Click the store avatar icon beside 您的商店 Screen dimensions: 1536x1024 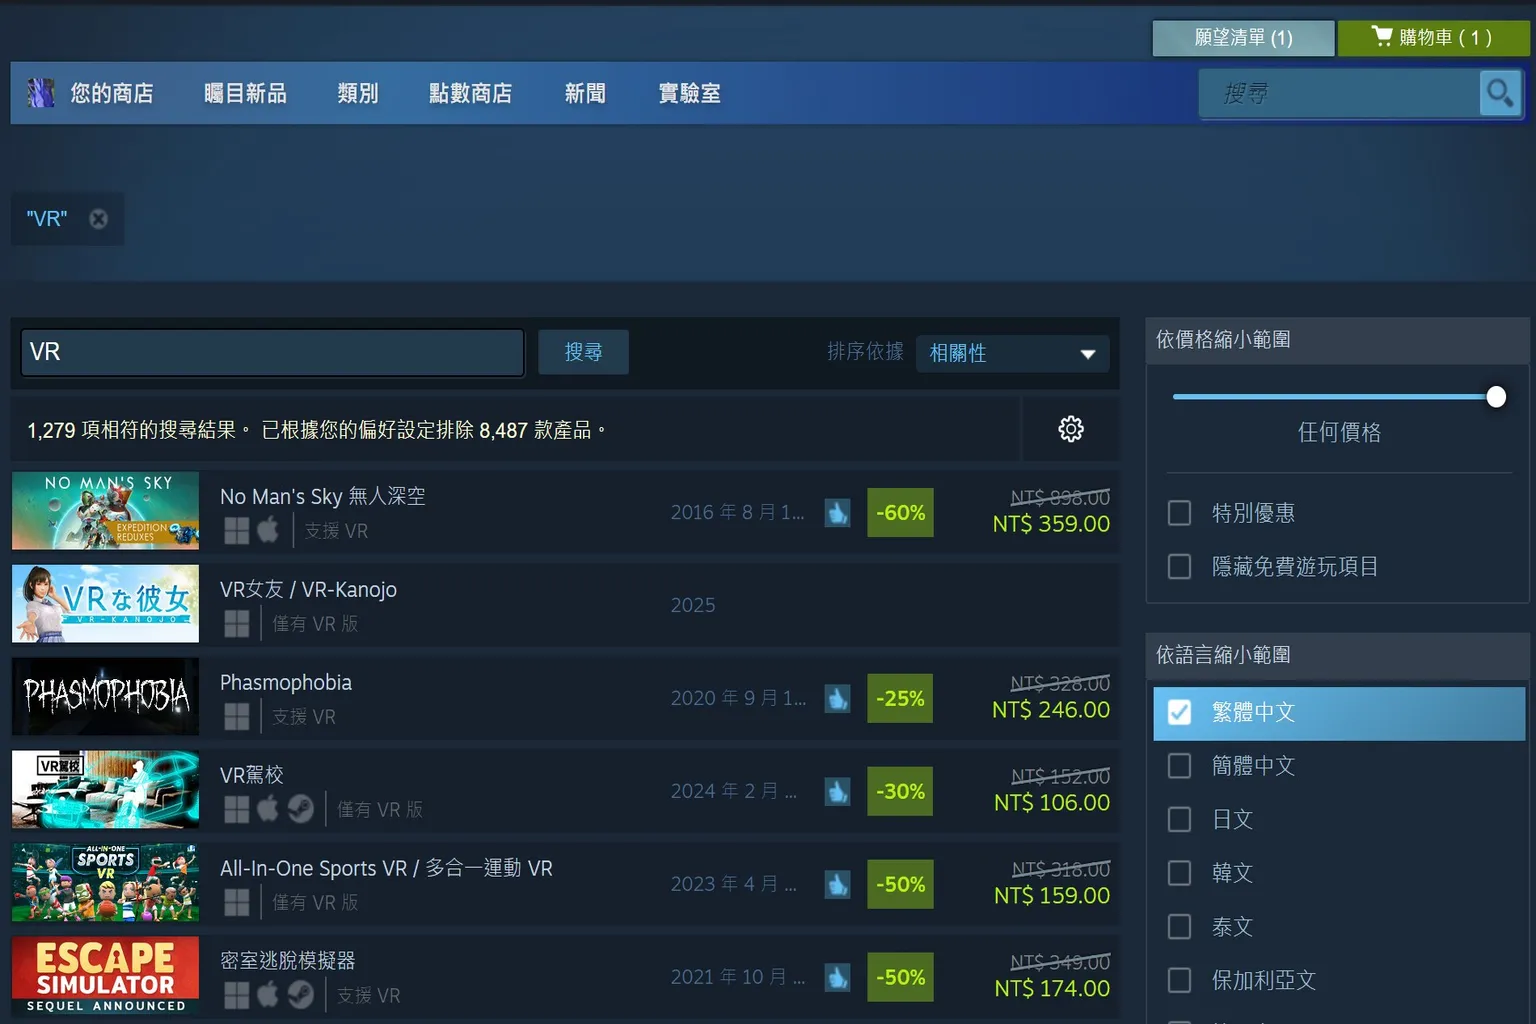pos(40,93)
